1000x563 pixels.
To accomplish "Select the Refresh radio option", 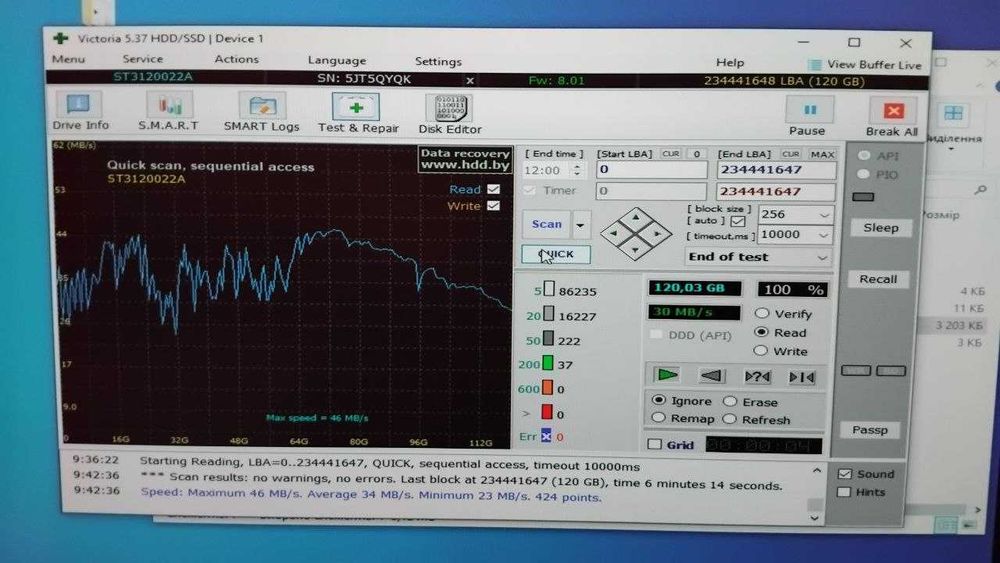I will (730, 419).
